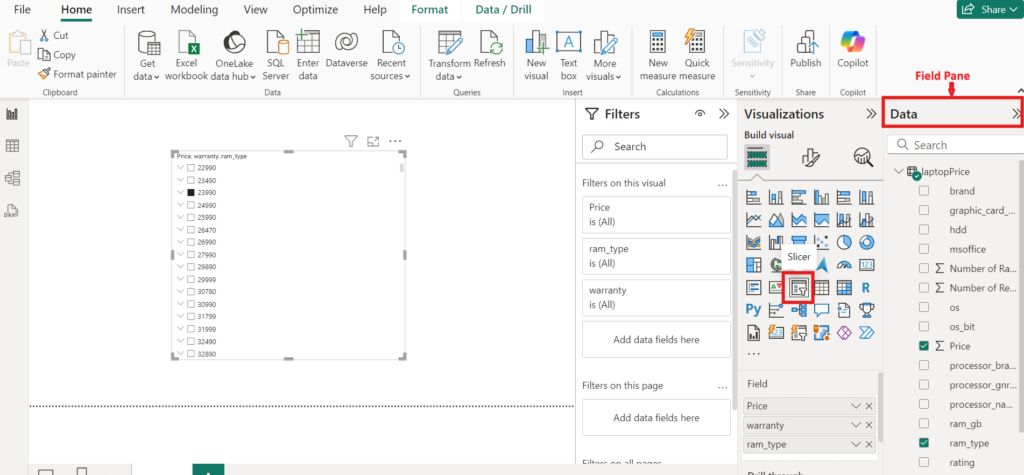Activate Format painter
Image resolution: width=1024 pixels, height=475 pixels.
pyautogui.click(x=77, y=74)
